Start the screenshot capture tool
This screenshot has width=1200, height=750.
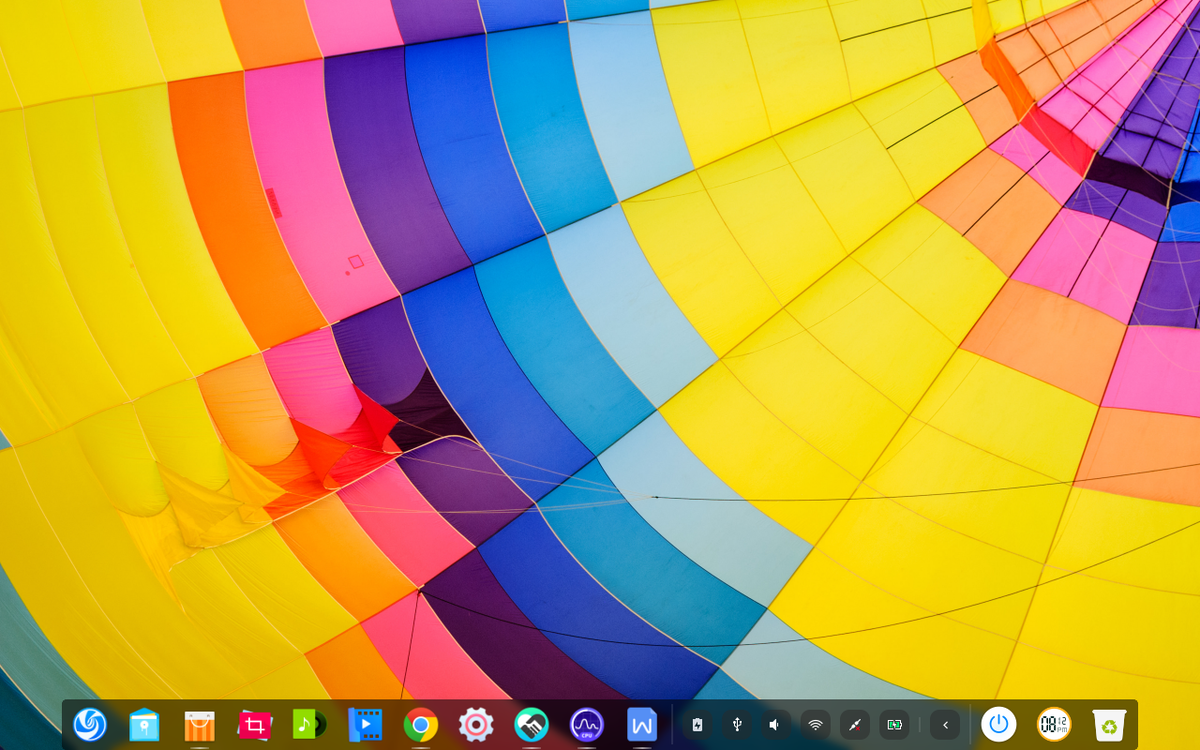(x=255, y=724)
